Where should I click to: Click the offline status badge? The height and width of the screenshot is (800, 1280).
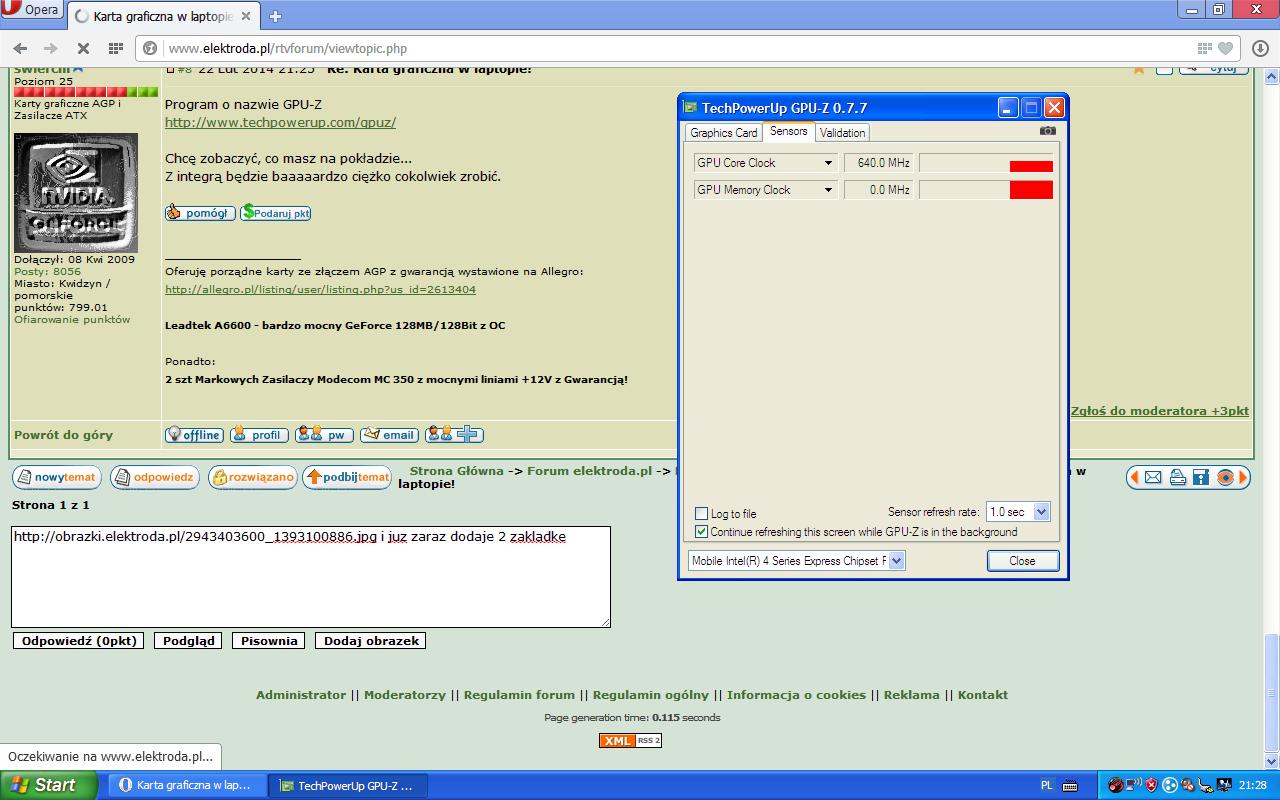point(194,435)
